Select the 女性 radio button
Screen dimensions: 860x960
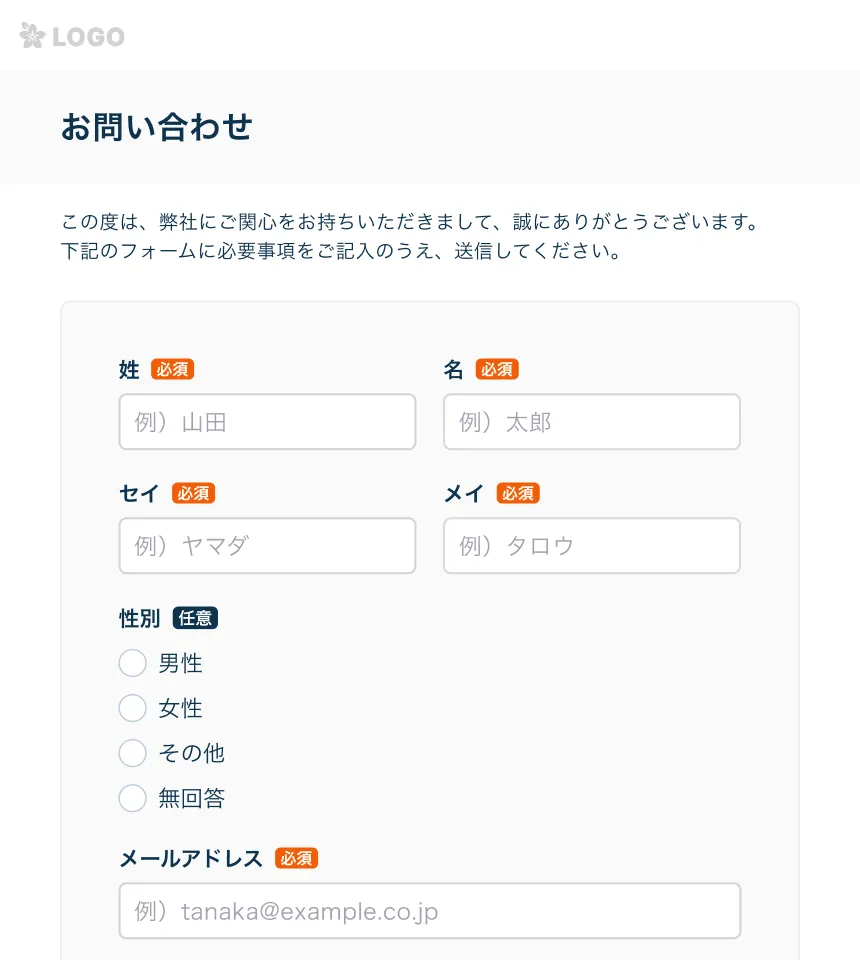tap(132, 708)
